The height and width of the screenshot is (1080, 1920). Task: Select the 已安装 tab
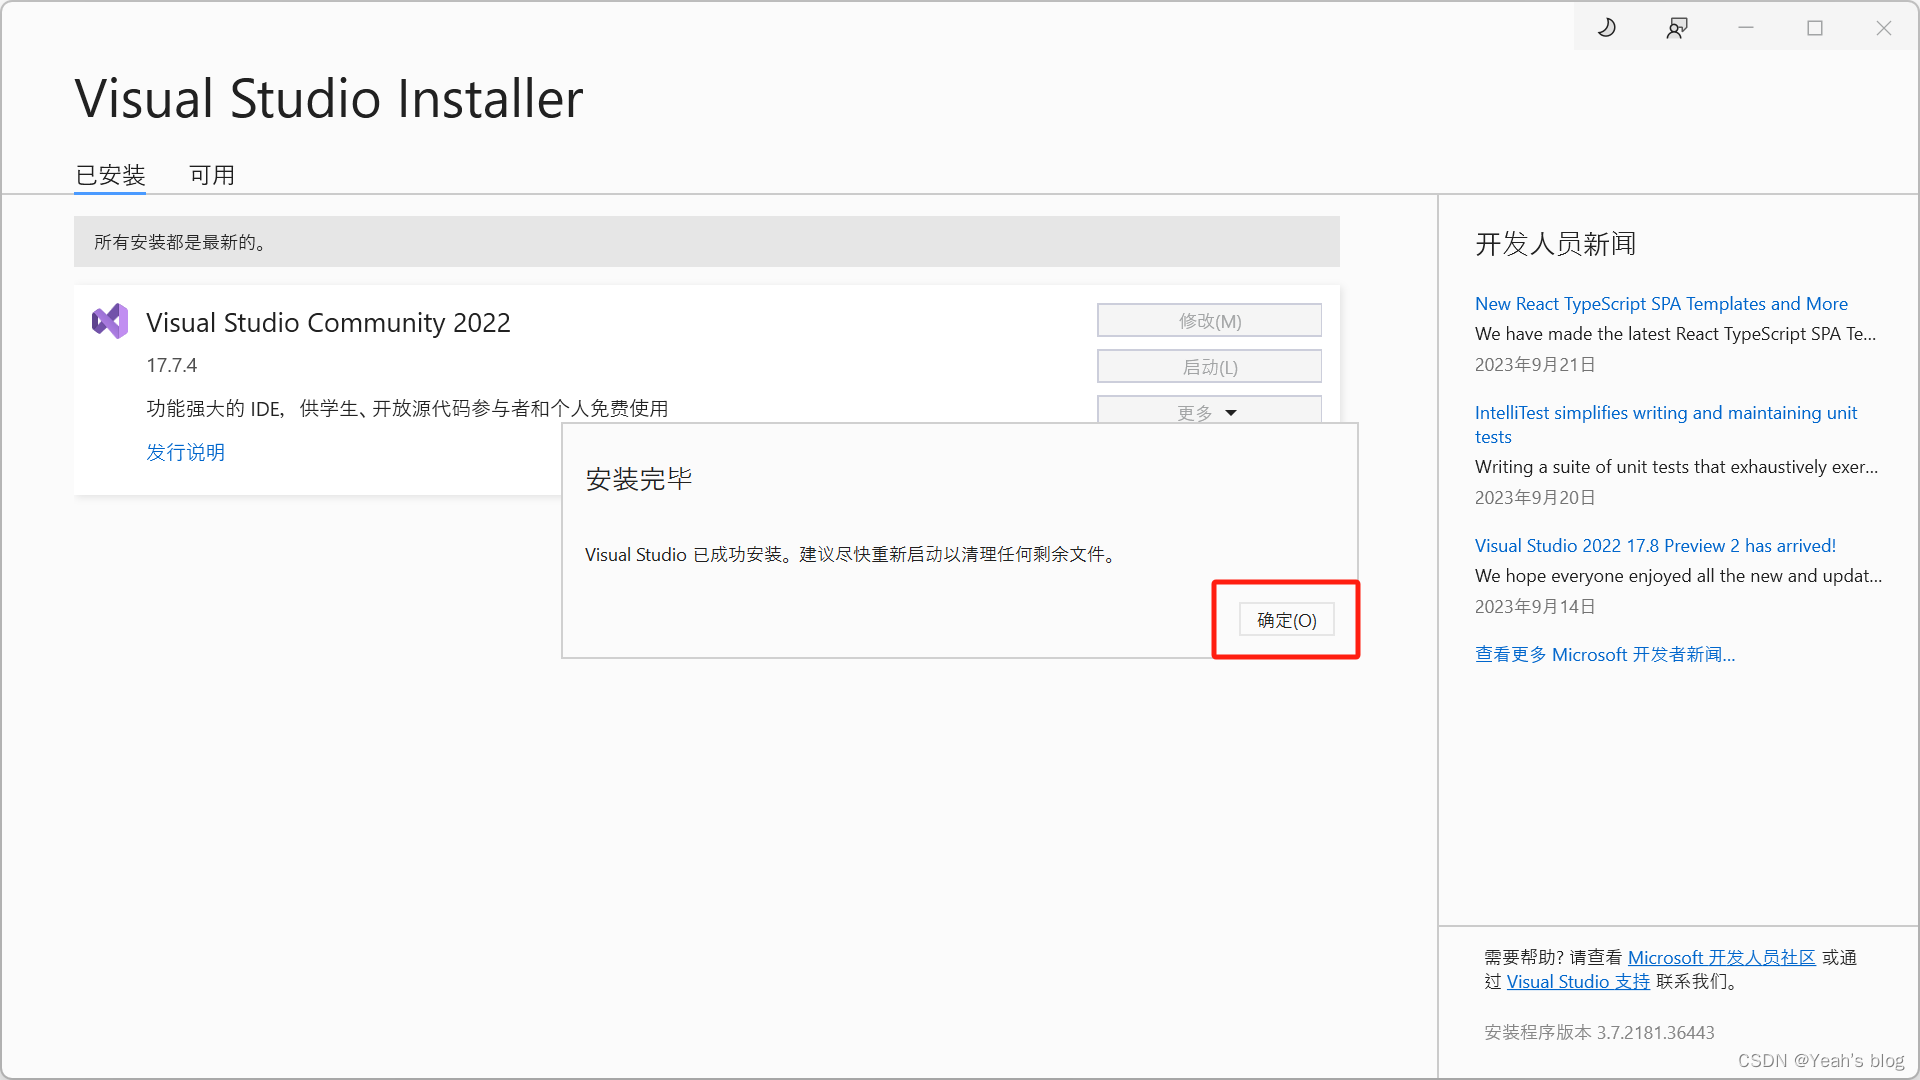coord(110,175)
